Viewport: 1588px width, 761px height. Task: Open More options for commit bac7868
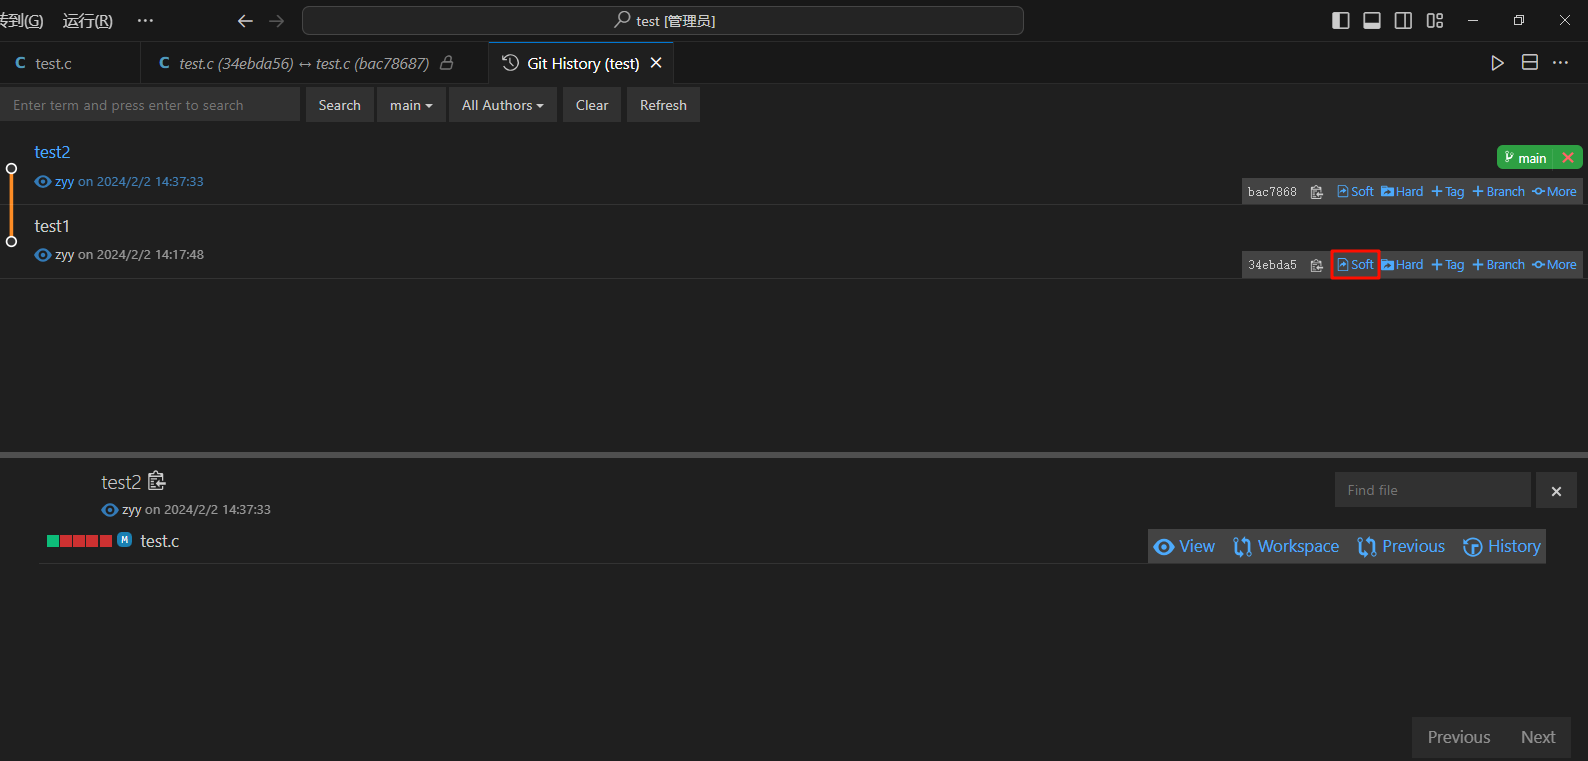tap(1555, 192)
